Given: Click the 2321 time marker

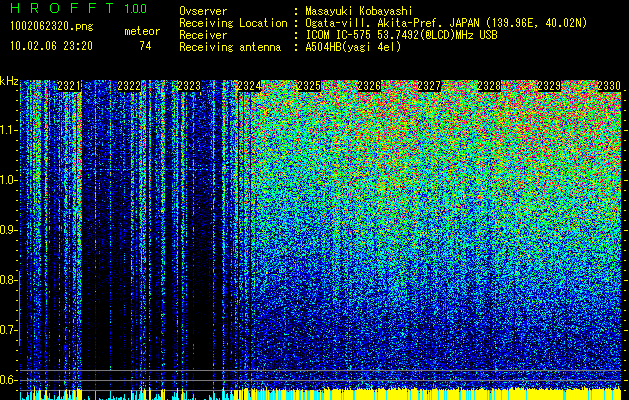Looking at the screenshot, I should pos(69,86).
